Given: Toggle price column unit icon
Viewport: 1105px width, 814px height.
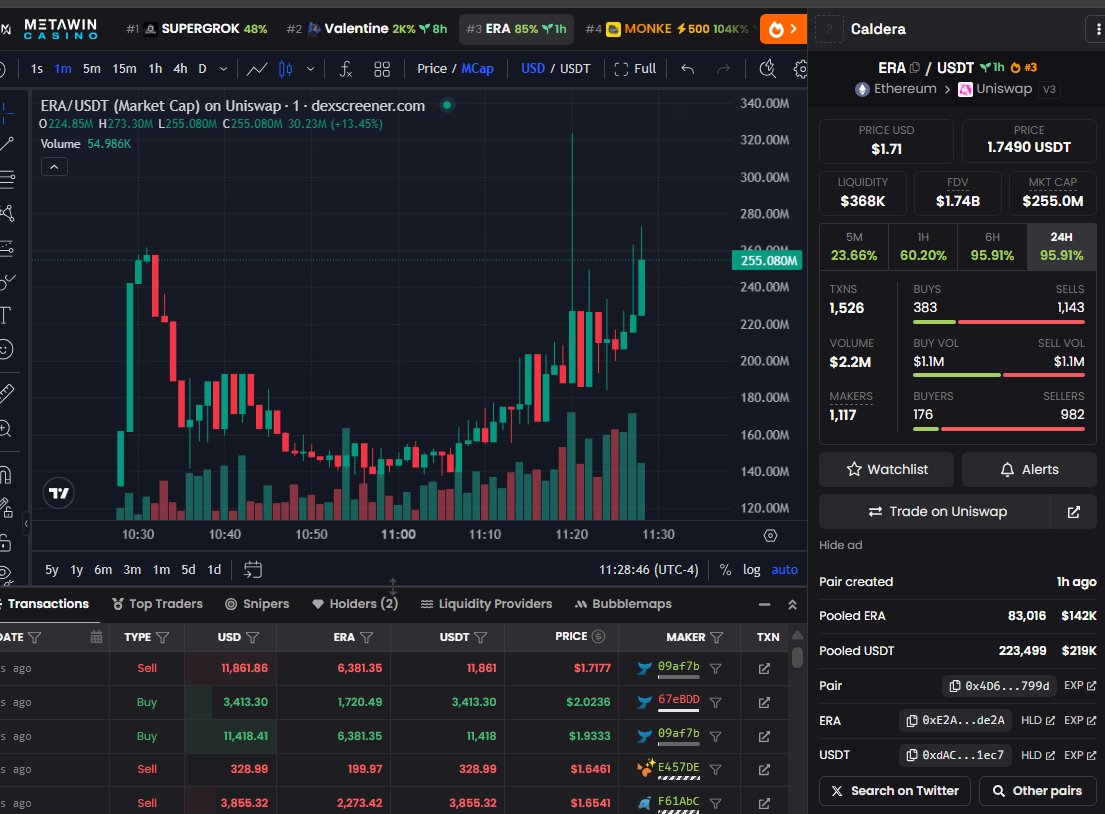Looking at the screenshot, I should pos(598,636).
